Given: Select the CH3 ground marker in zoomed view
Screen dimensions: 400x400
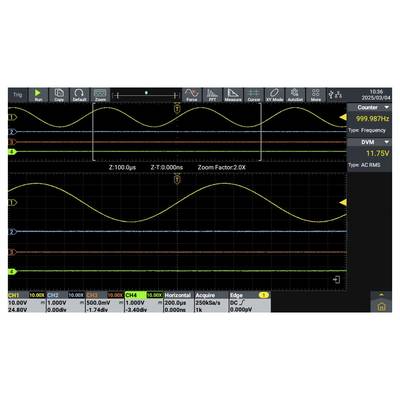Looking at the screenshot, I should (13, 252).
